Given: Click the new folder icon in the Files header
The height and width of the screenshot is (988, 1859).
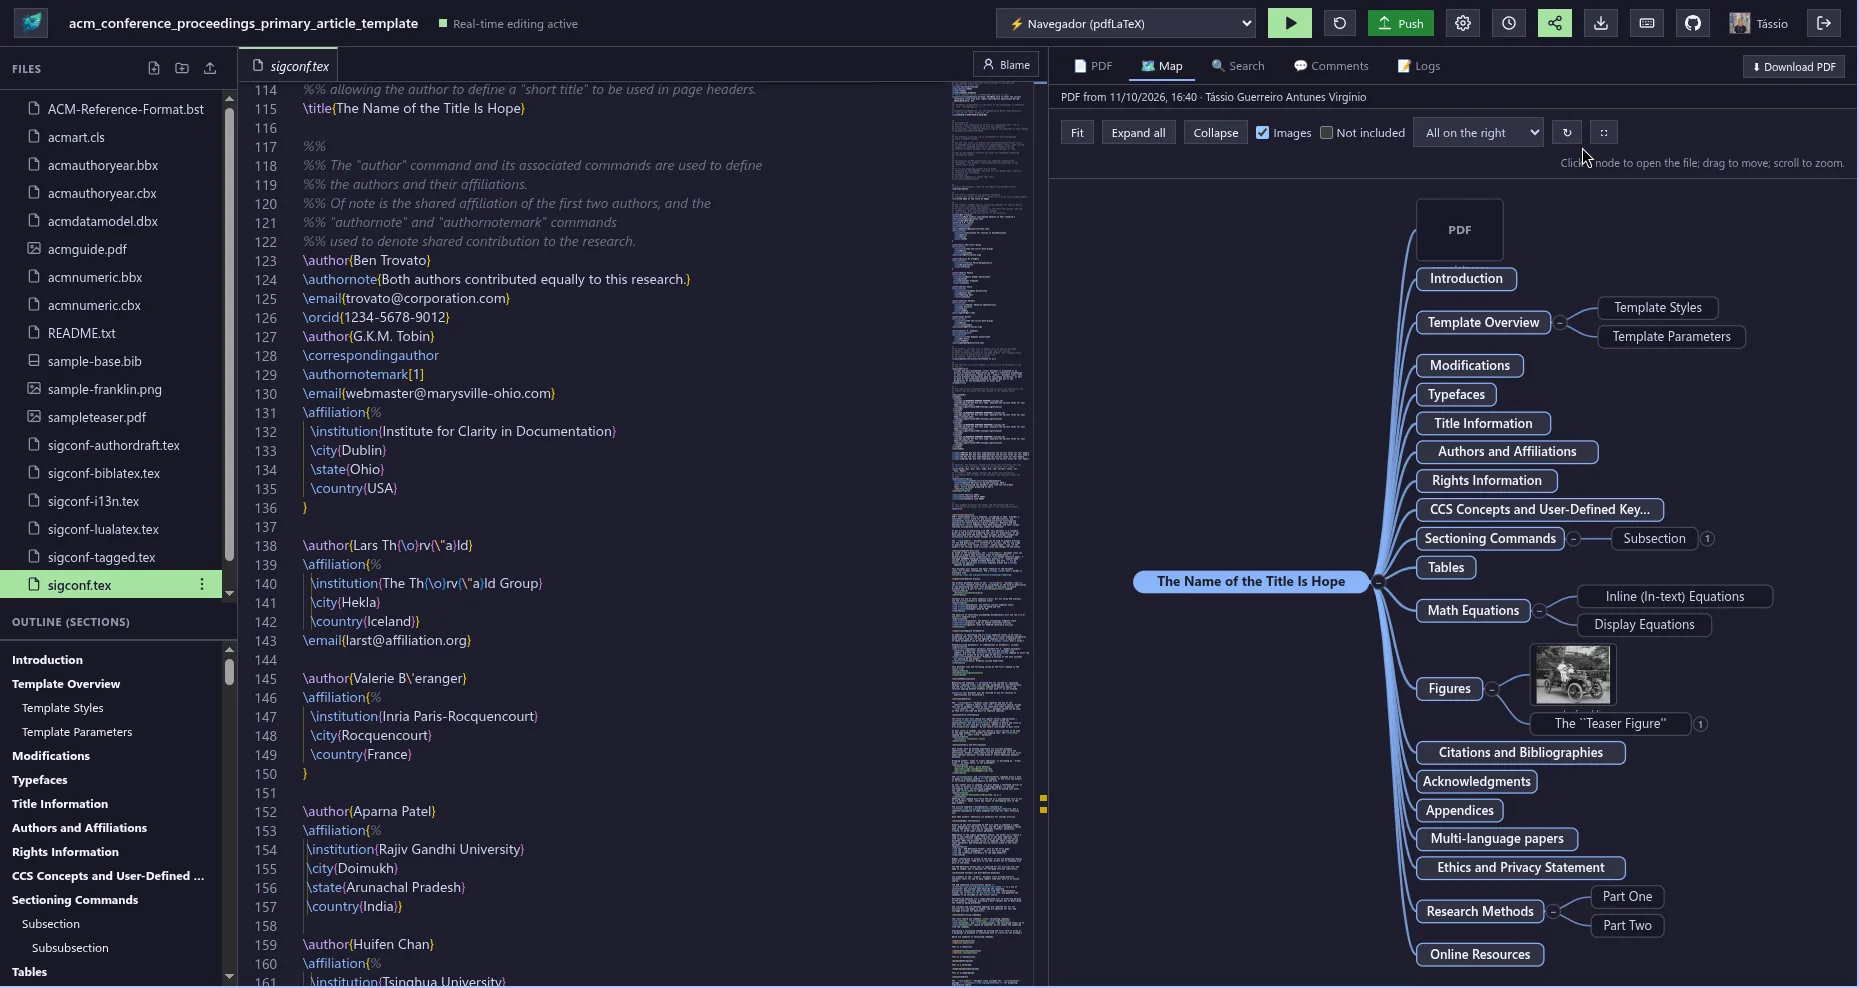Looking at the screenshot, I should pos(181,68).
